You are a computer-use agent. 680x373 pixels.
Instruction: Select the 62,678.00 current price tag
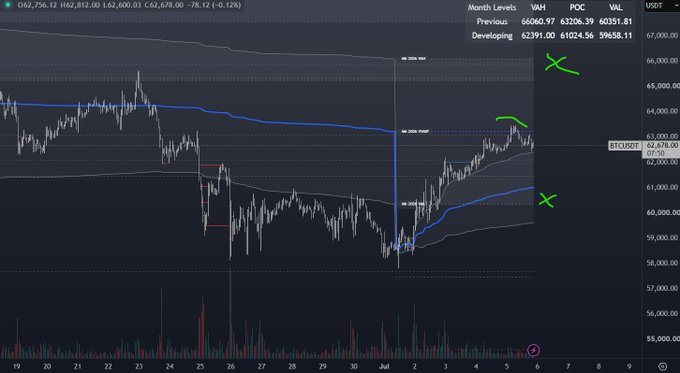662,145
